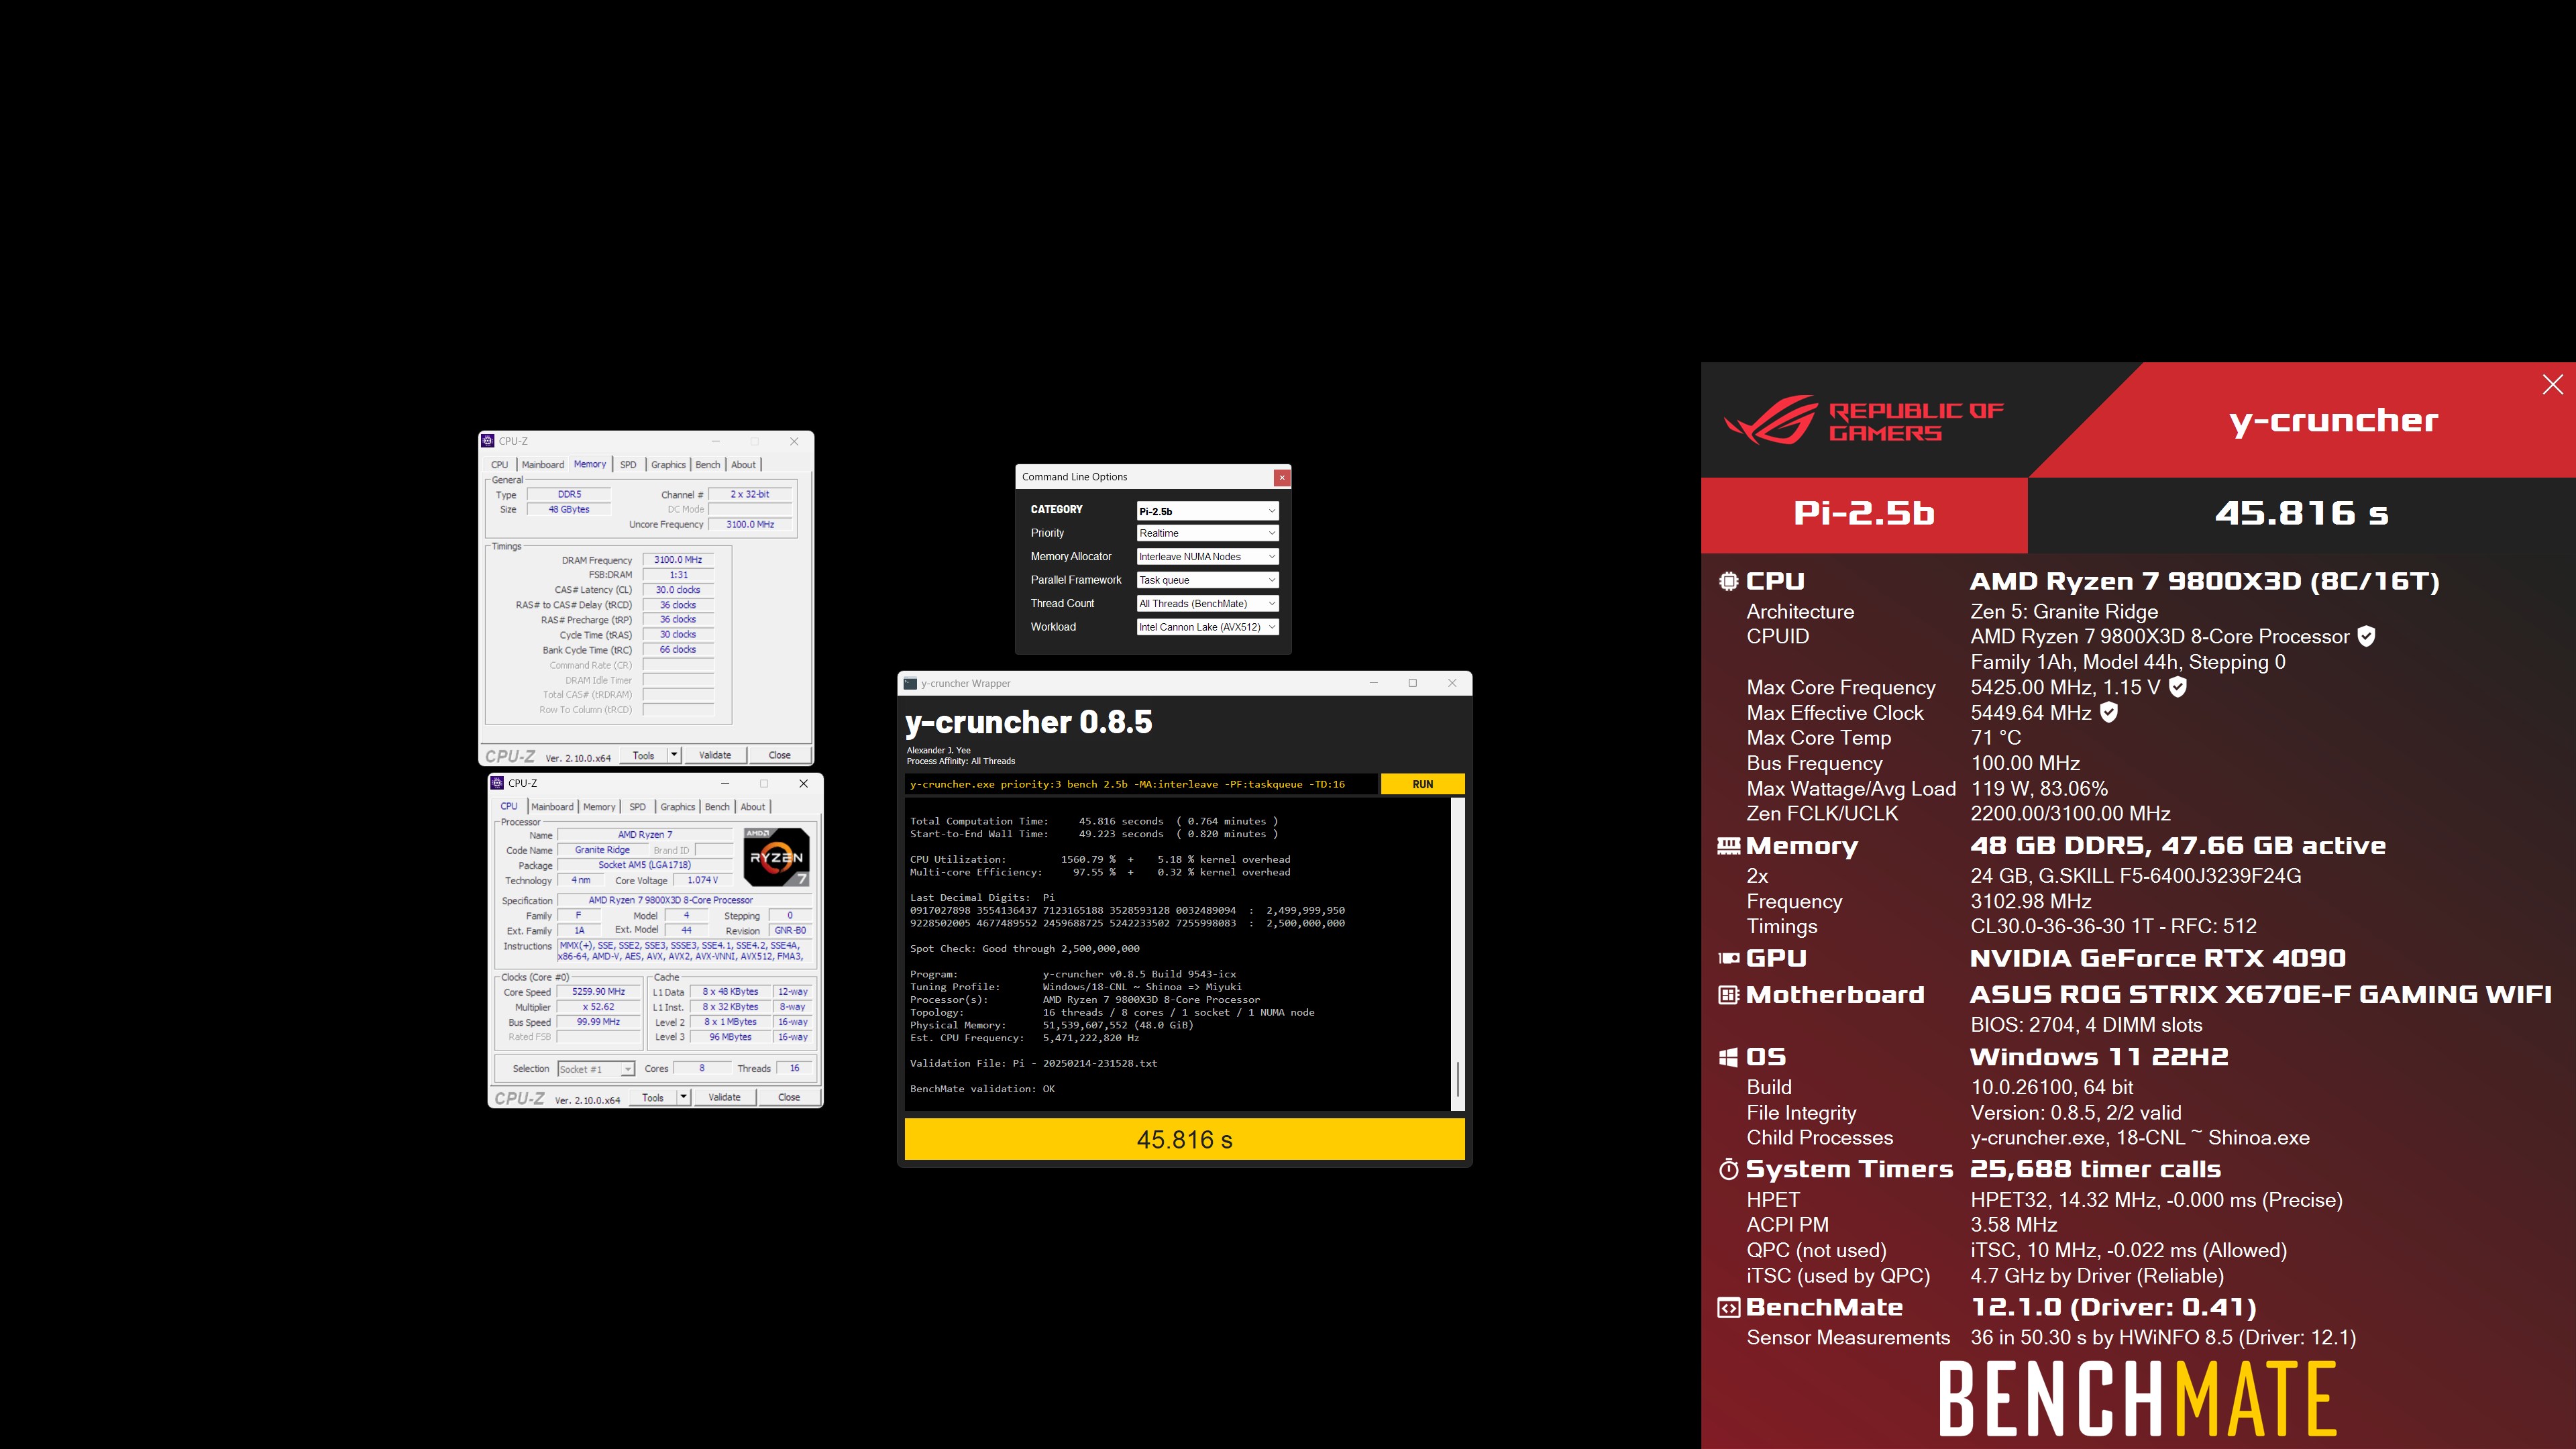Click Validate in upper CPU-Z window
This screenshot has width=2576, height=1449.
tap(715, 755)
